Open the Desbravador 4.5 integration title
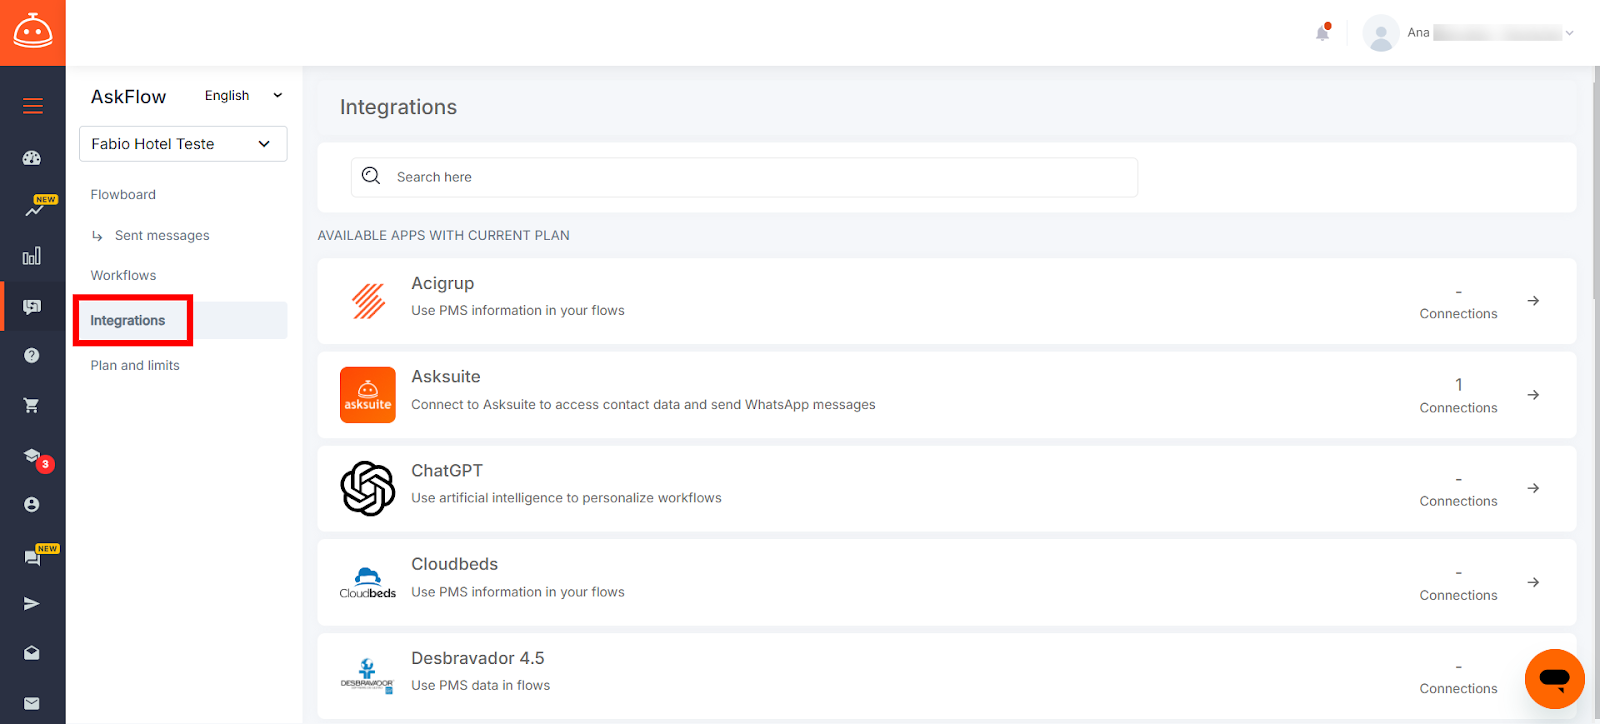The width and height of the screenshot is (1600, 724). tap(478, 658)
